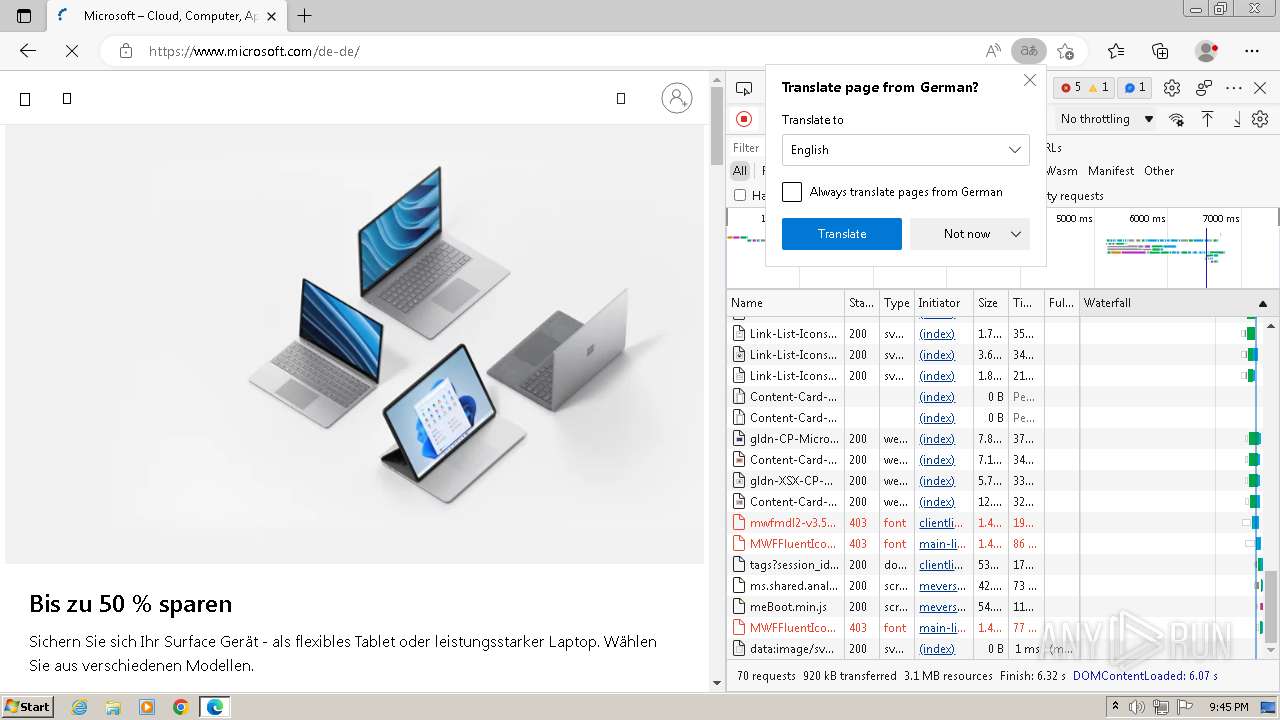Click the import HAR file arrow

tap(1207, 119)
